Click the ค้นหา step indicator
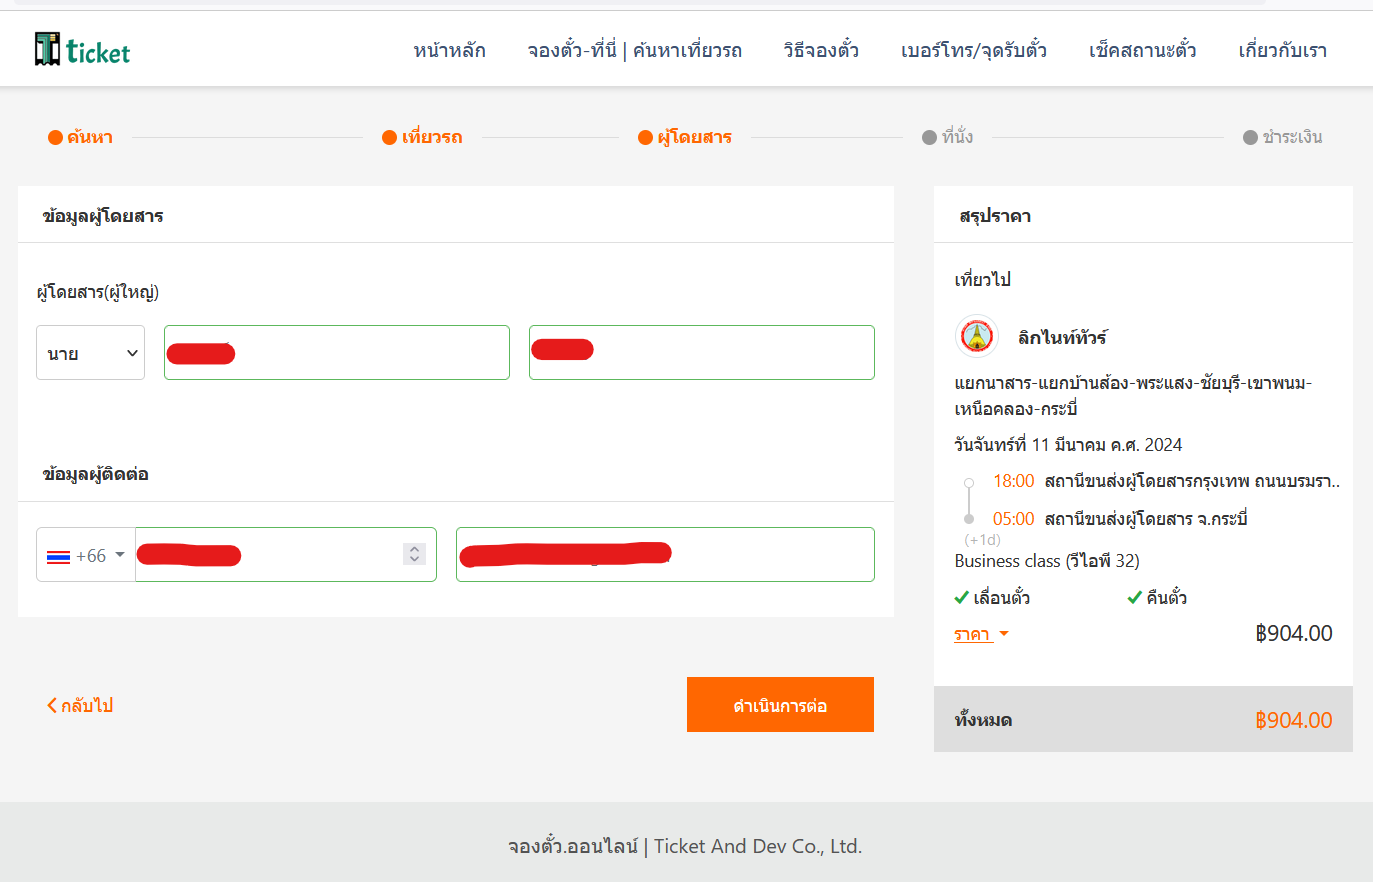Viewport: 1373px width, 882px height. pos(81,137)
